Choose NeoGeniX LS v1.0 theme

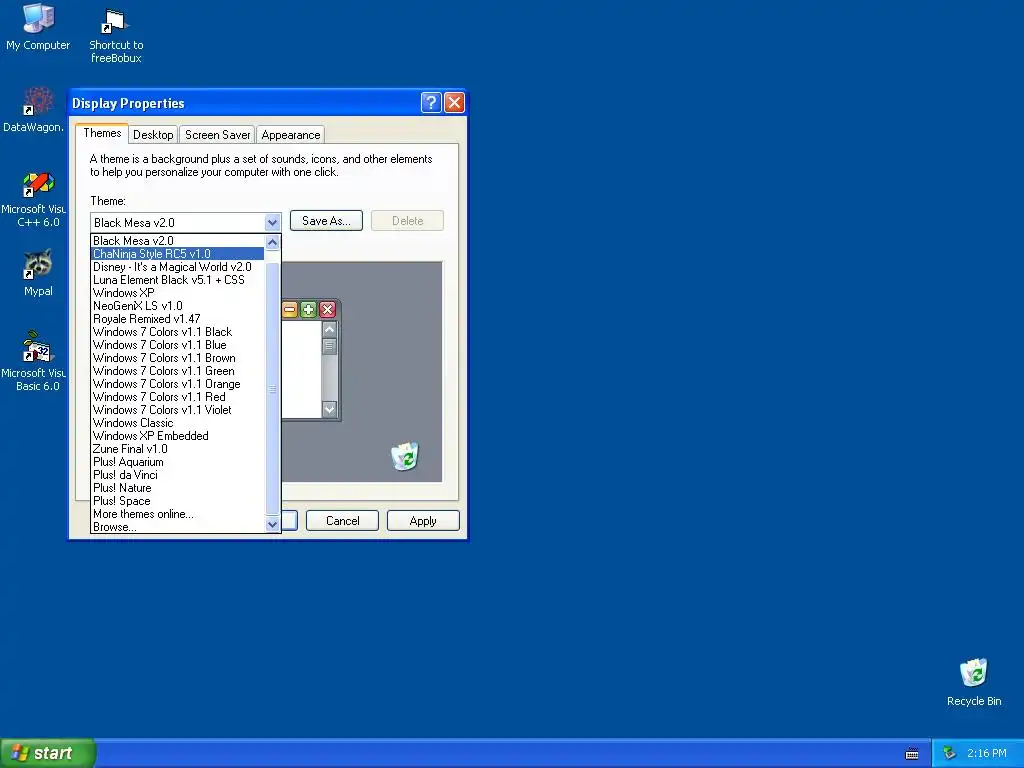[x=178, y=306]
